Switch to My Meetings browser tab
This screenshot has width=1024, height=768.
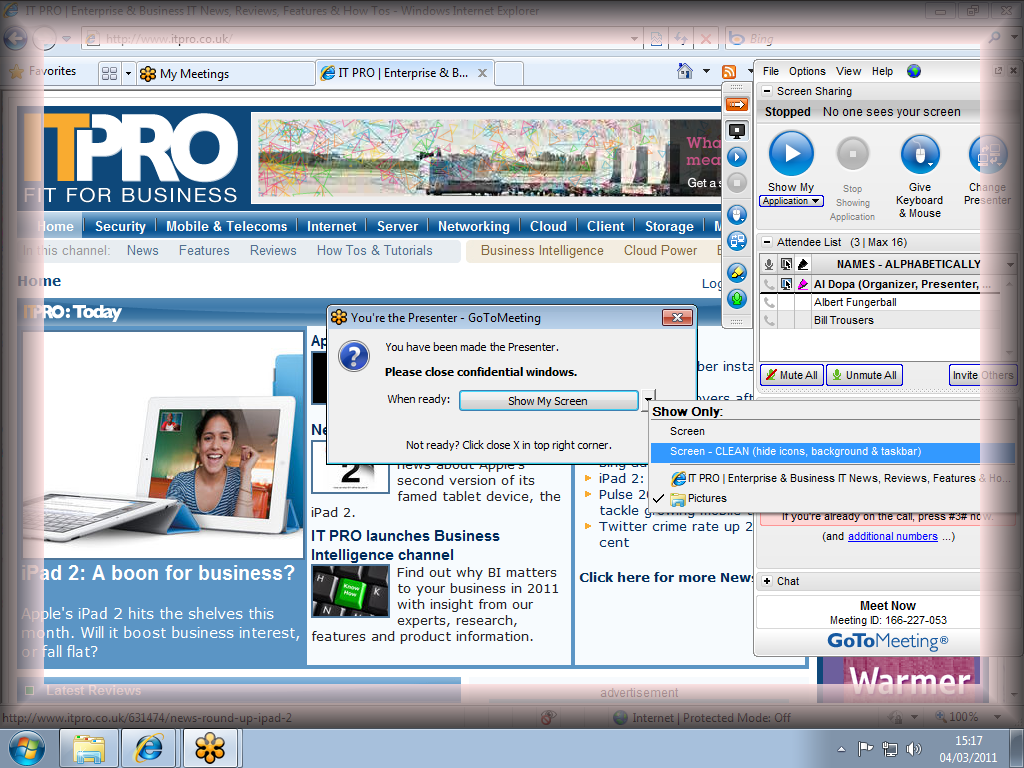click(226, 73)
